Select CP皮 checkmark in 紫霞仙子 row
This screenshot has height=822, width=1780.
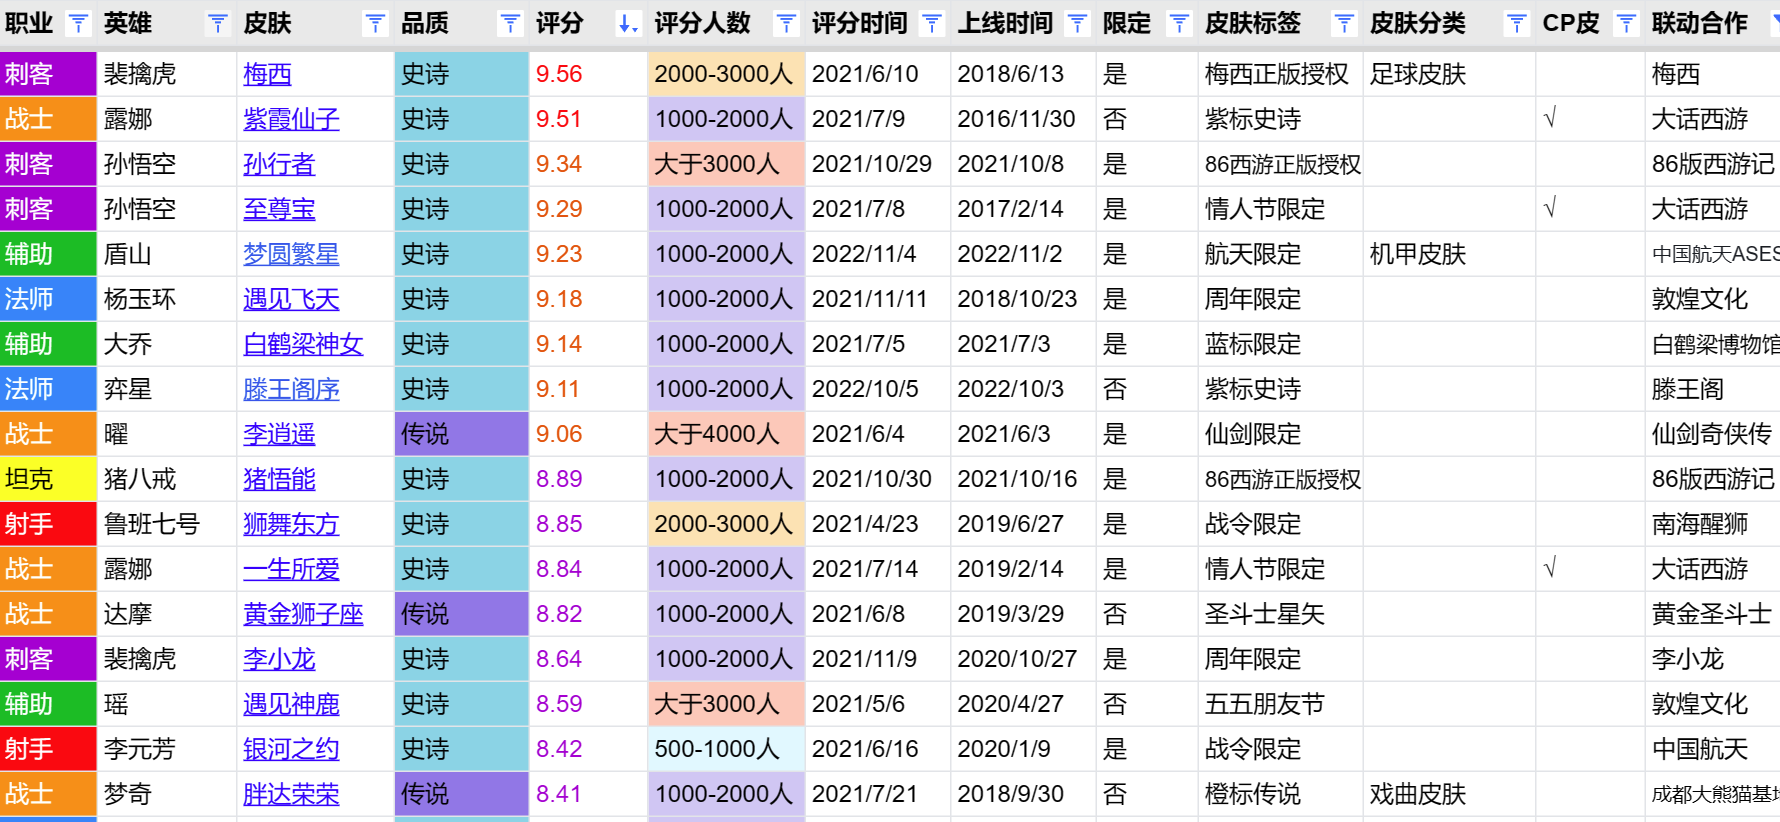tap(1590, 119)
